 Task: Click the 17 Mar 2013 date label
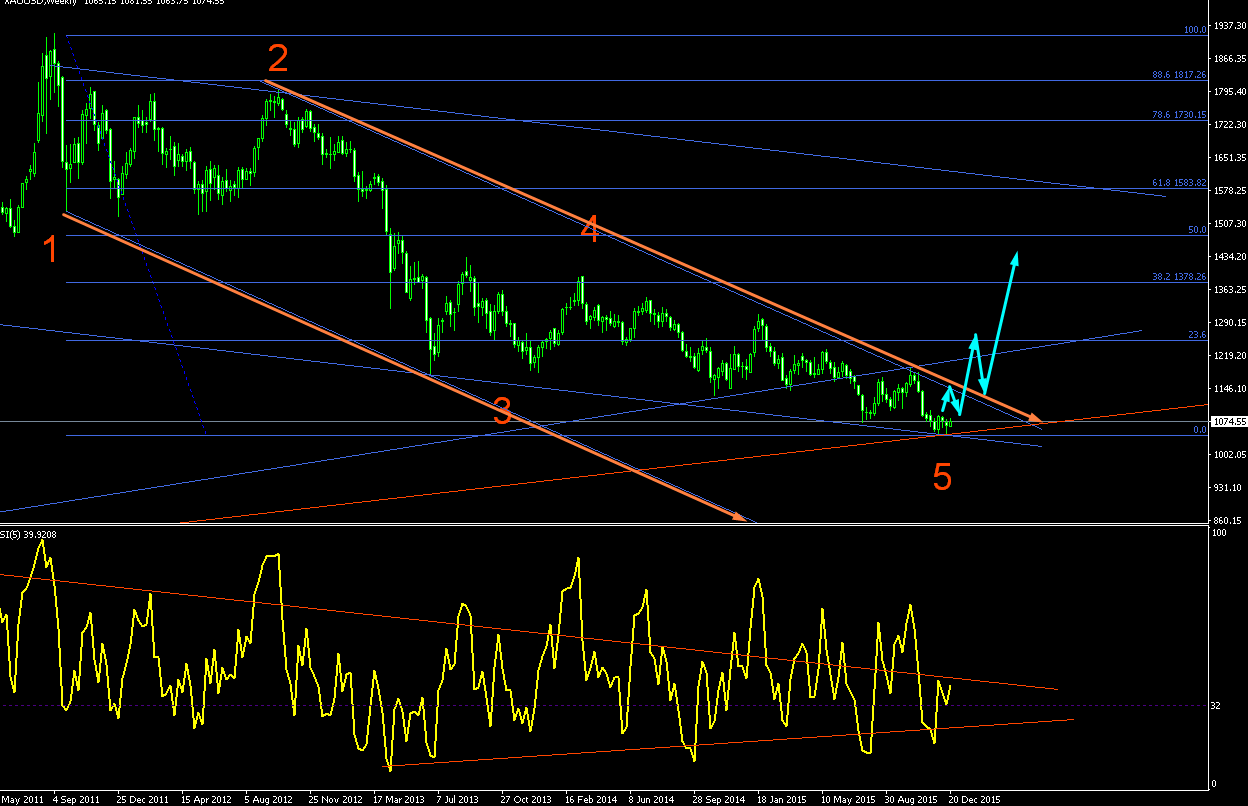coord(398,800)
